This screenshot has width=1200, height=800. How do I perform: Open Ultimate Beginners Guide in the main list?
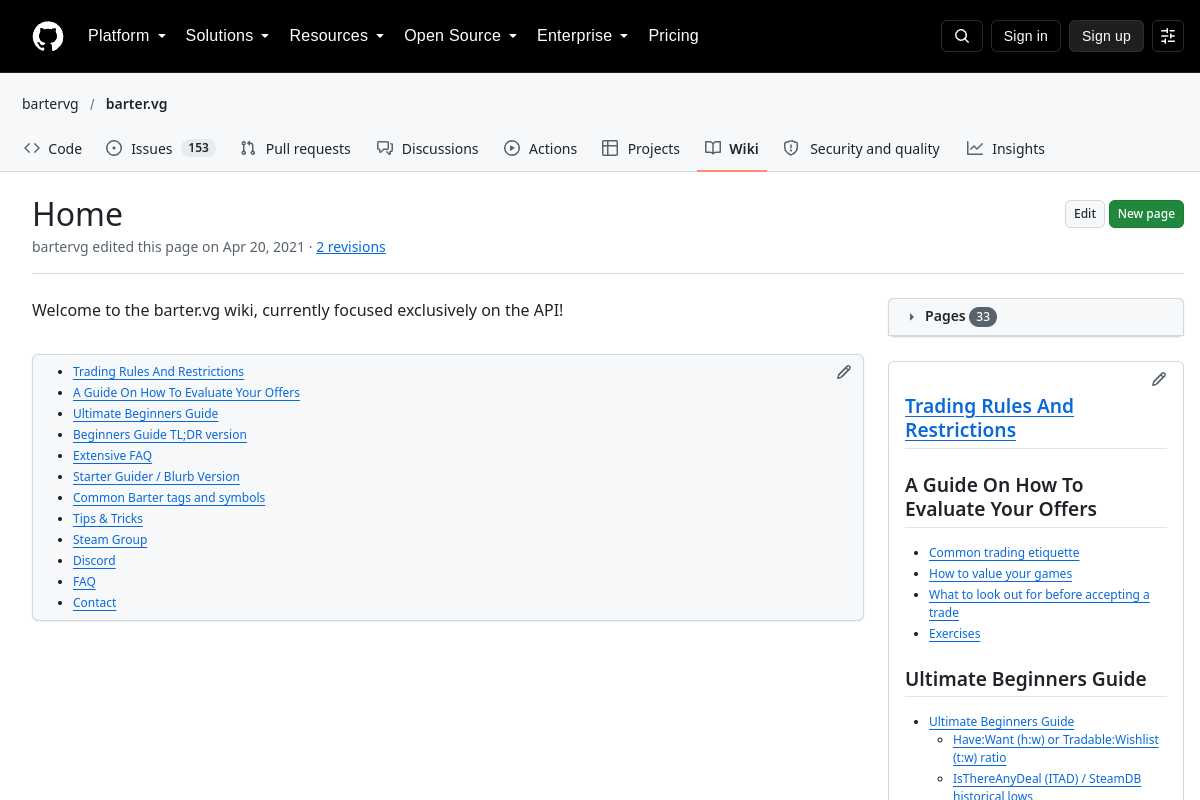pos(145,414)
